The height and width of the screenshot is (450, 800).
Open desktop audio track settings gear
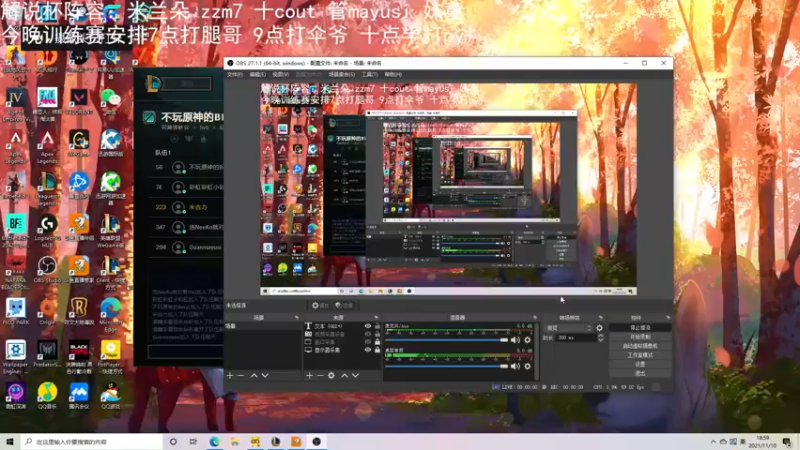click(x=528, y=366)
